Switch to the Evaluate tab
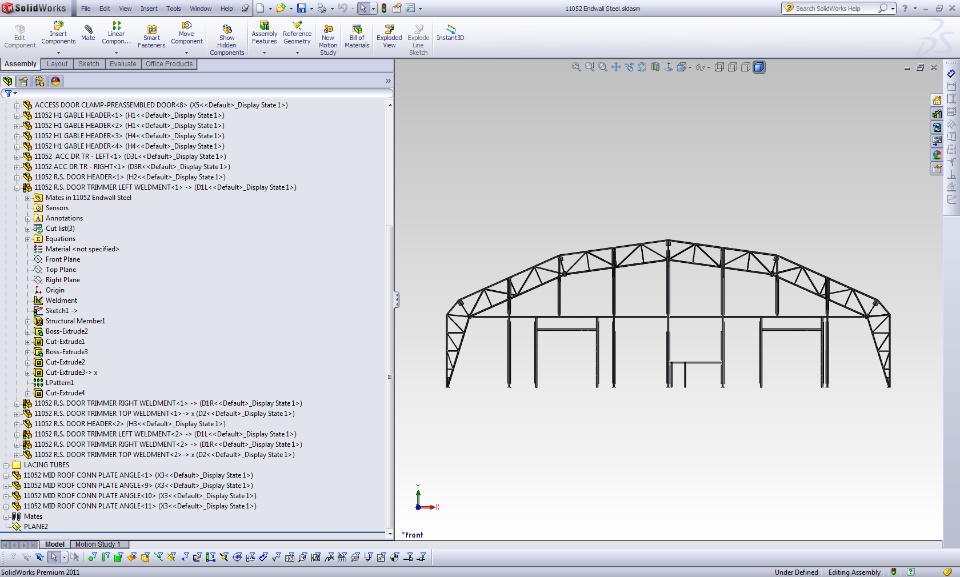This screenshot has width=960, height=577. pos(122,64)
